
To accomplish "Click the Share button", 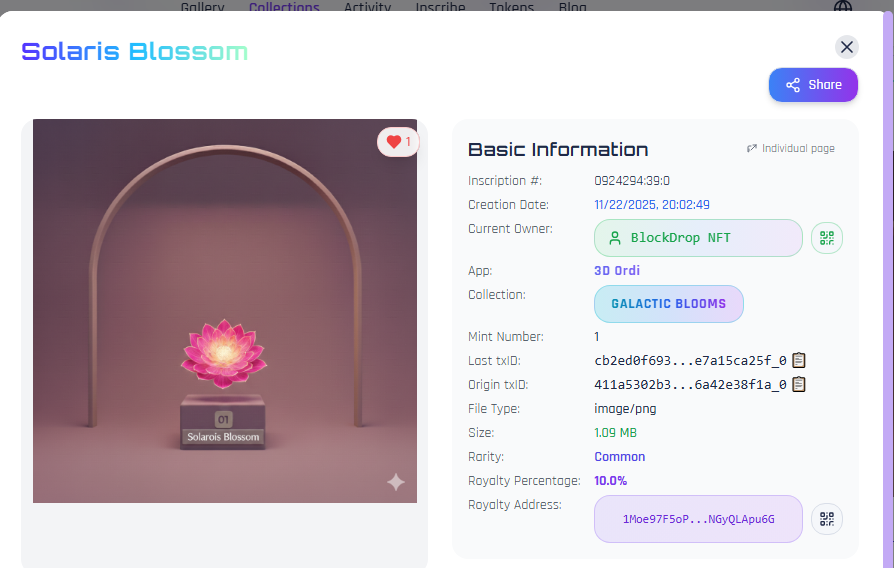I will pyautogui.click(x=813, y=85).
